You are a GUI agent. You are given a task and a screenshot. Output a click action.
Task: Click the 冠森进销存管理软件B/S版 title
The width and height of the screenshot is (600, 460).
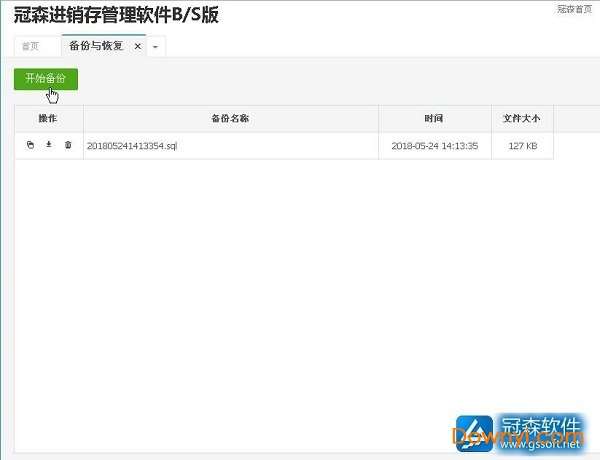pyautogui.click(x=116, y=15)
